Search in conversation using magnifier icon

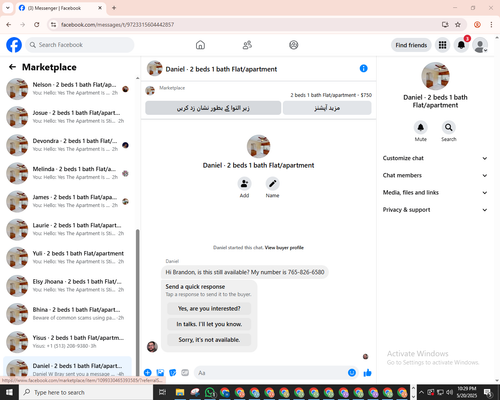click(449, 127)
